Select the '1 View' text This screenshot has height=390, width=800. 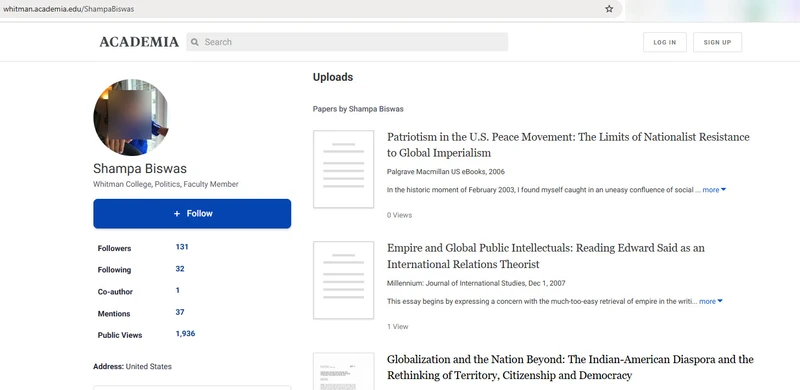[397, 327]
